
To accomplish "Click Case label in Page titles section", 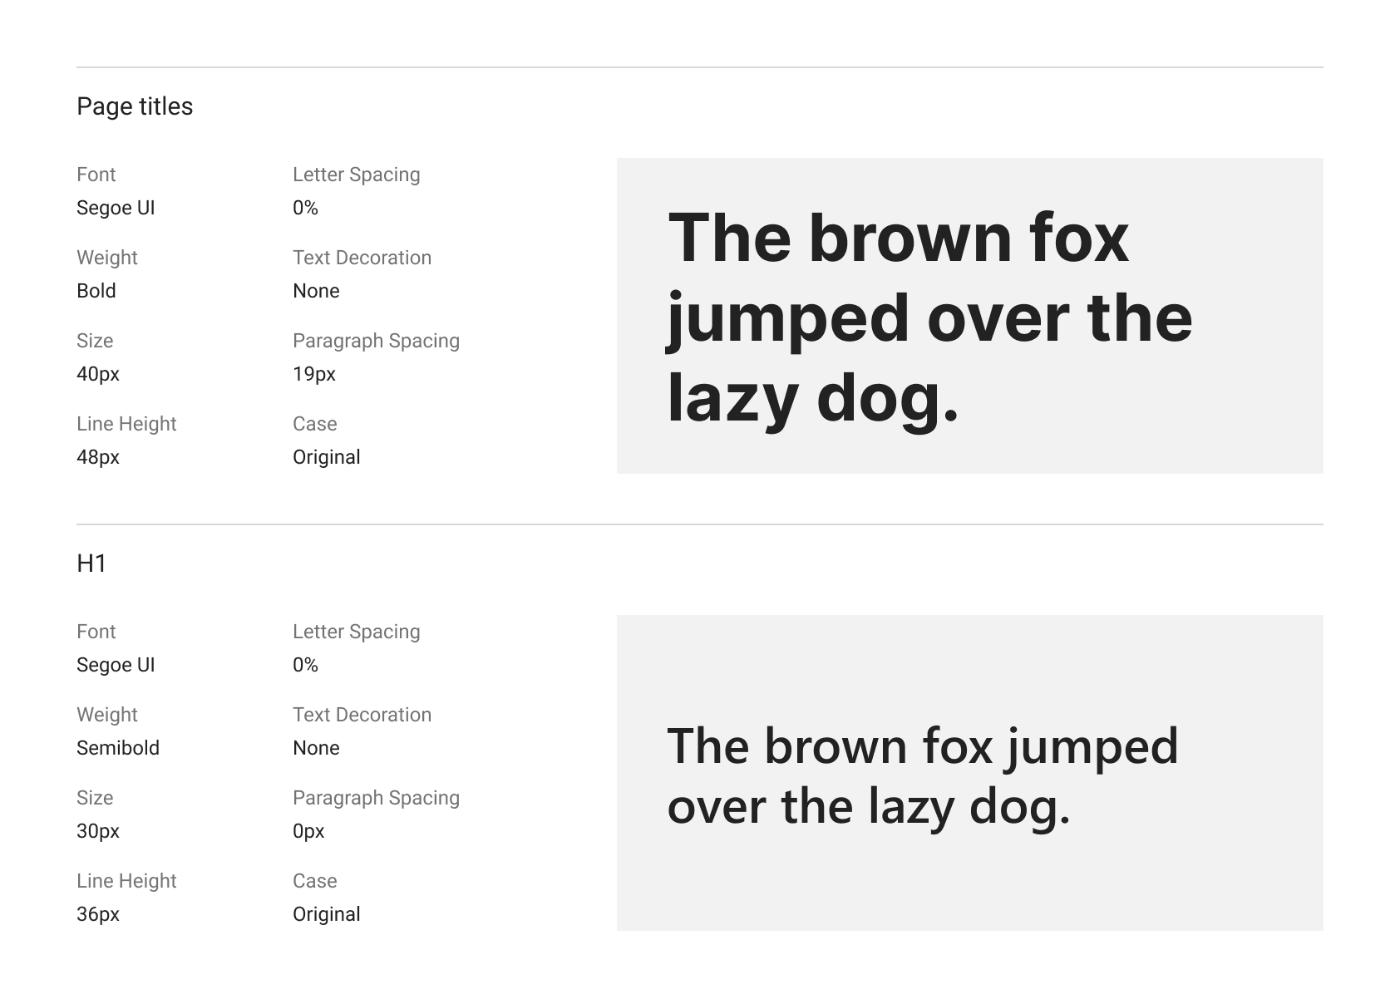I will tap(315, 423).
